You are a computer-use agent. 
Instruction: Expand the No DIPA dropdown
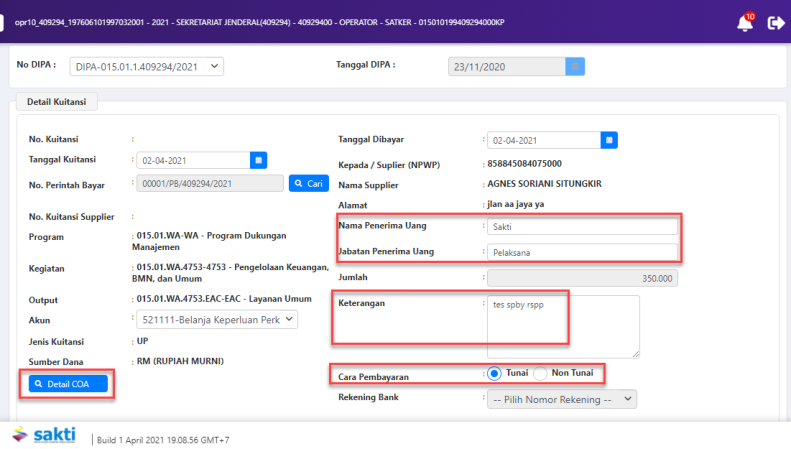point(147,67)
